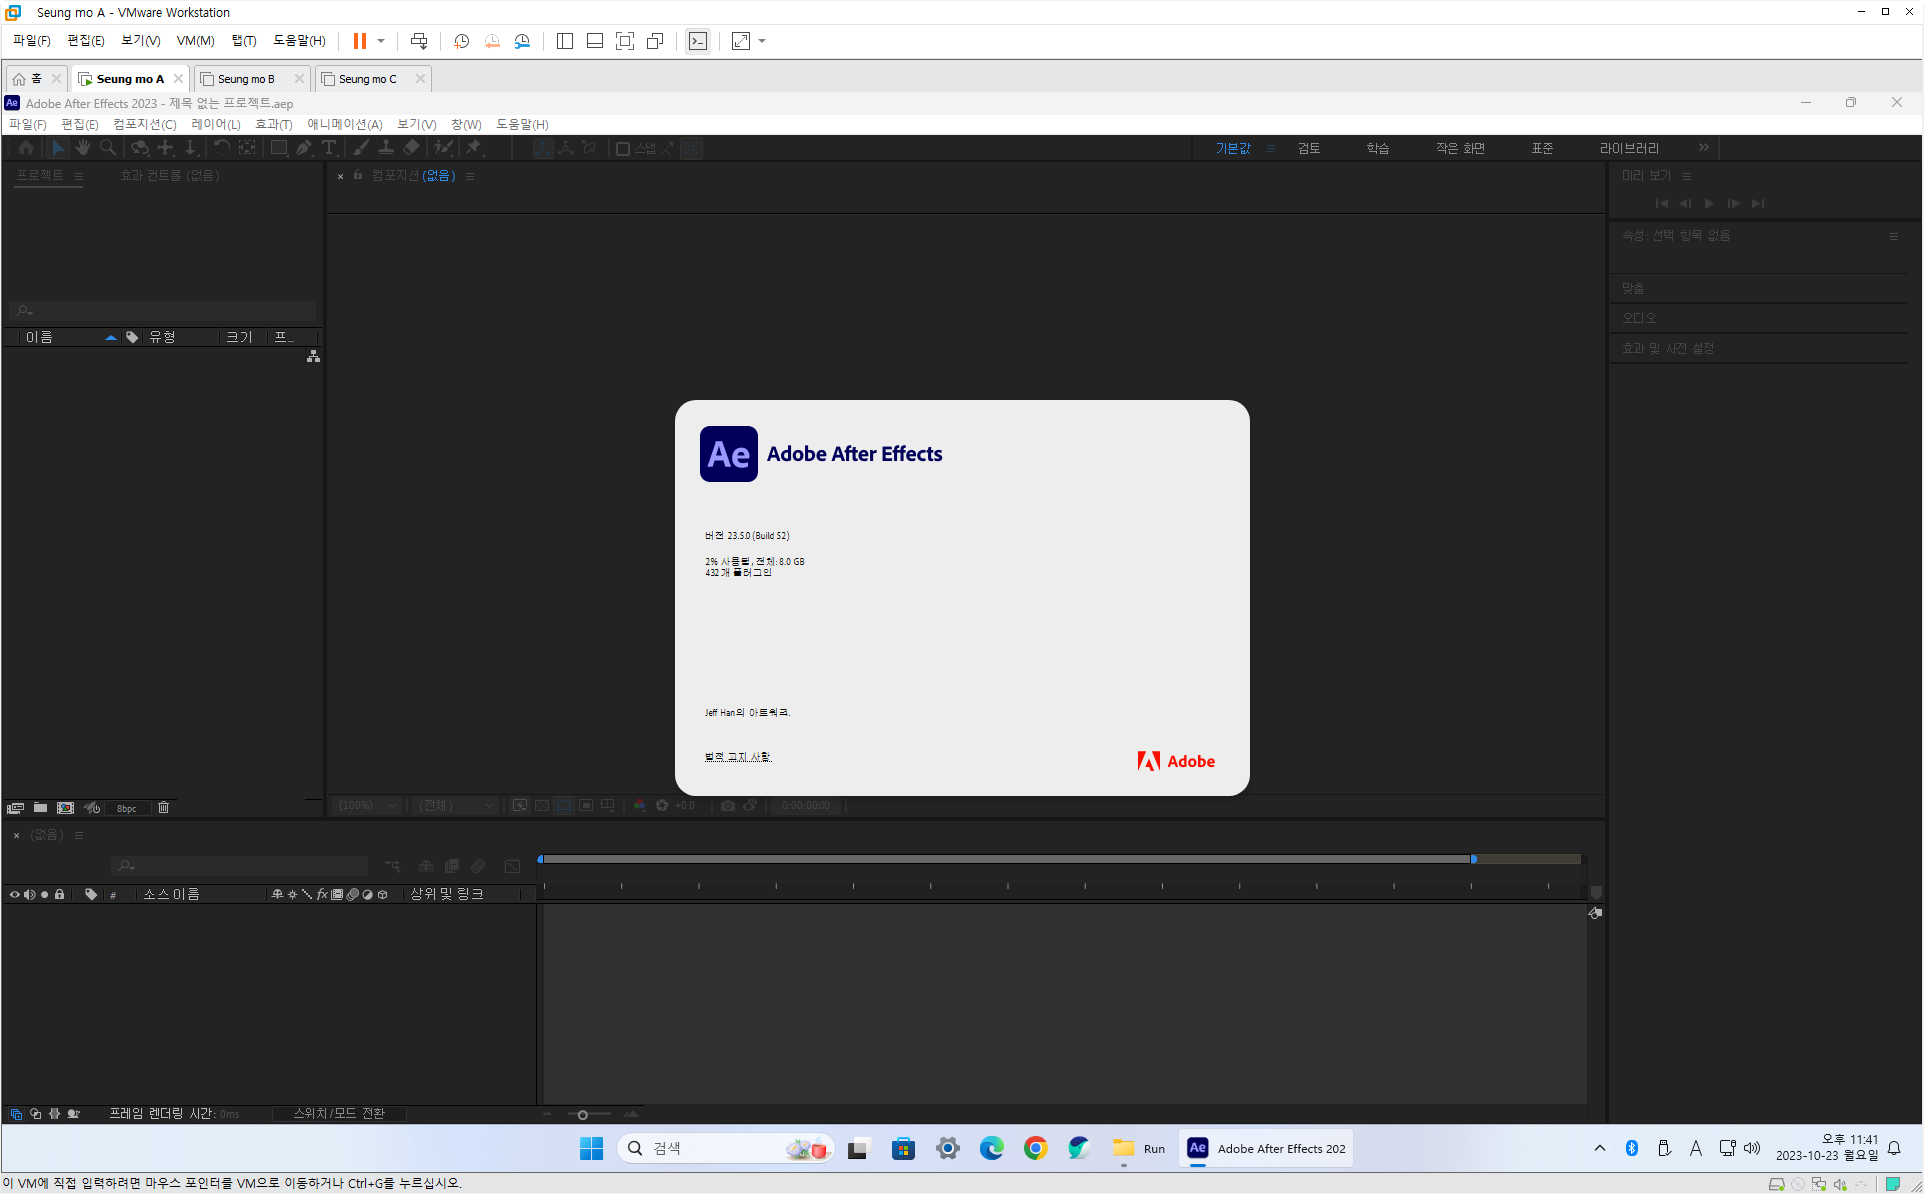Screen dimensions: 1924x1194
Task: Select the Puppet Pin tool
Action: (x=474, y=148)
